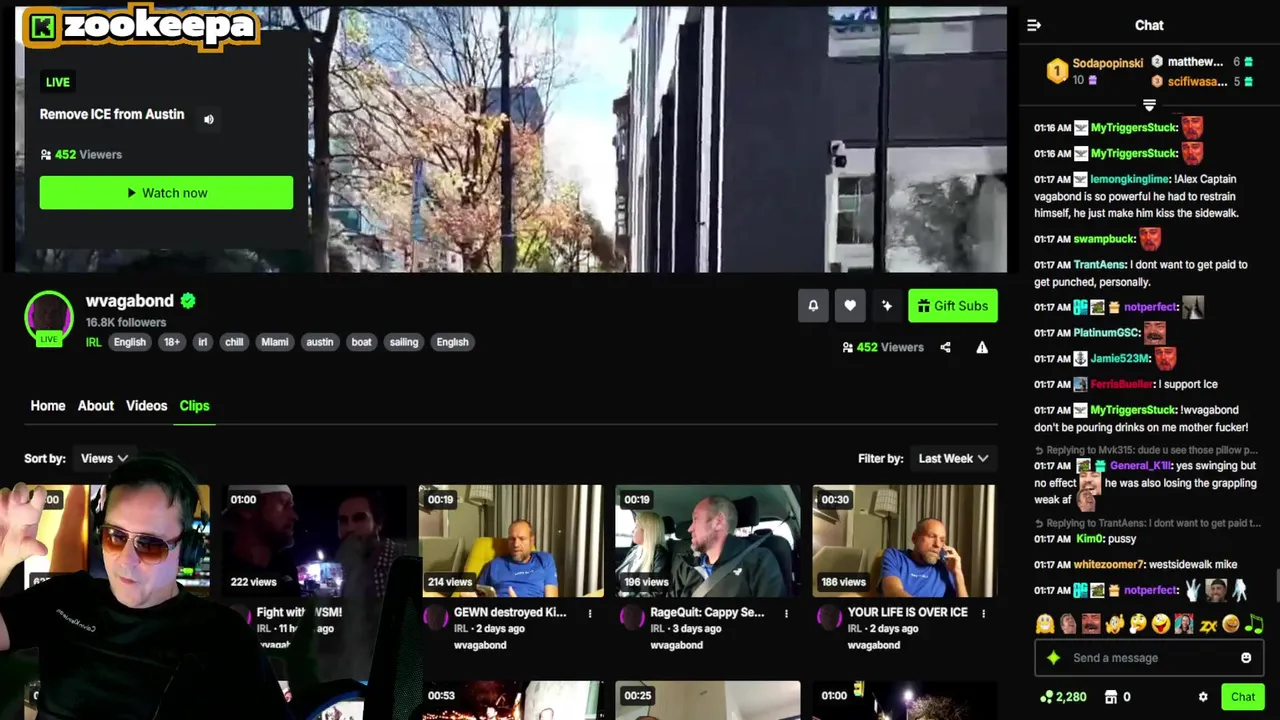The image size is (1280, 720).
Task: Toggle the notification bell for wvagabond
Action: 813,306
